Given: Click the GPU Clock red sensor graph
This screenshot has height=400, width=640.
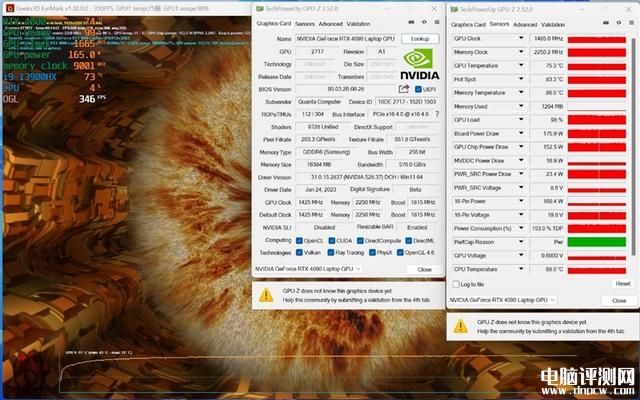Looking at the screenshot, I should [x=597, y=39].
